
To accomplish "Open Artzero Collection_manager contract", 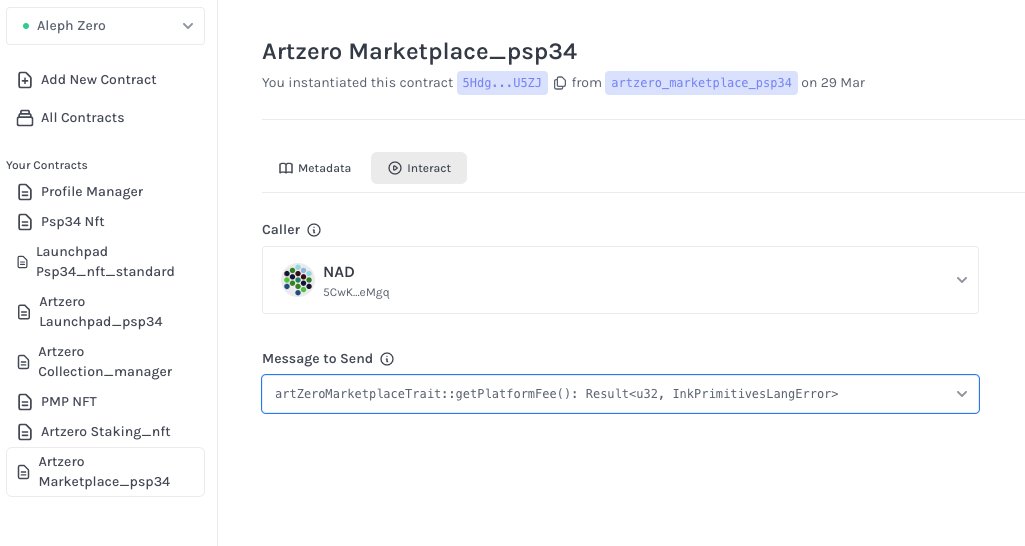I will tap(105, 362).
